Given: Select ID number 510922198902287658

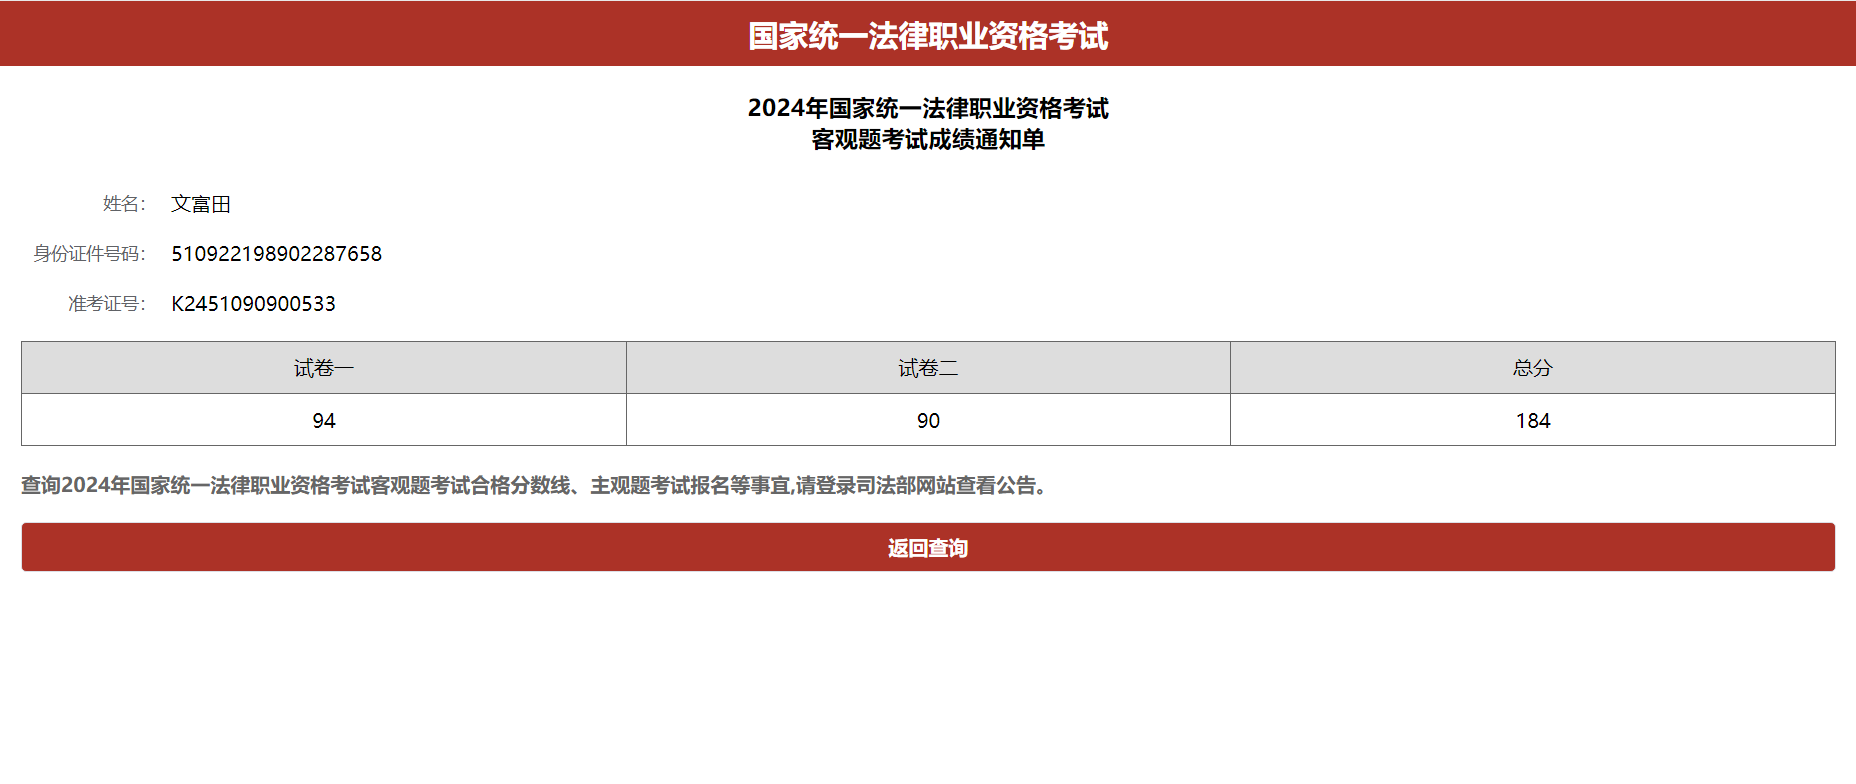Looking at the screenshot, I should (277, 254).
